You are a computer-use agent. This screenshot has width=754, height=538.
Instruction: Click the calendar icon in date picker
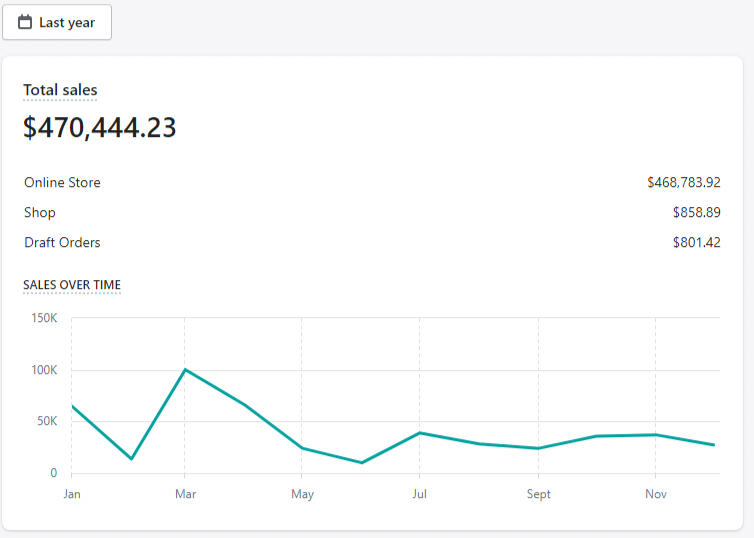pyautogui.click(x=25, y=22)
